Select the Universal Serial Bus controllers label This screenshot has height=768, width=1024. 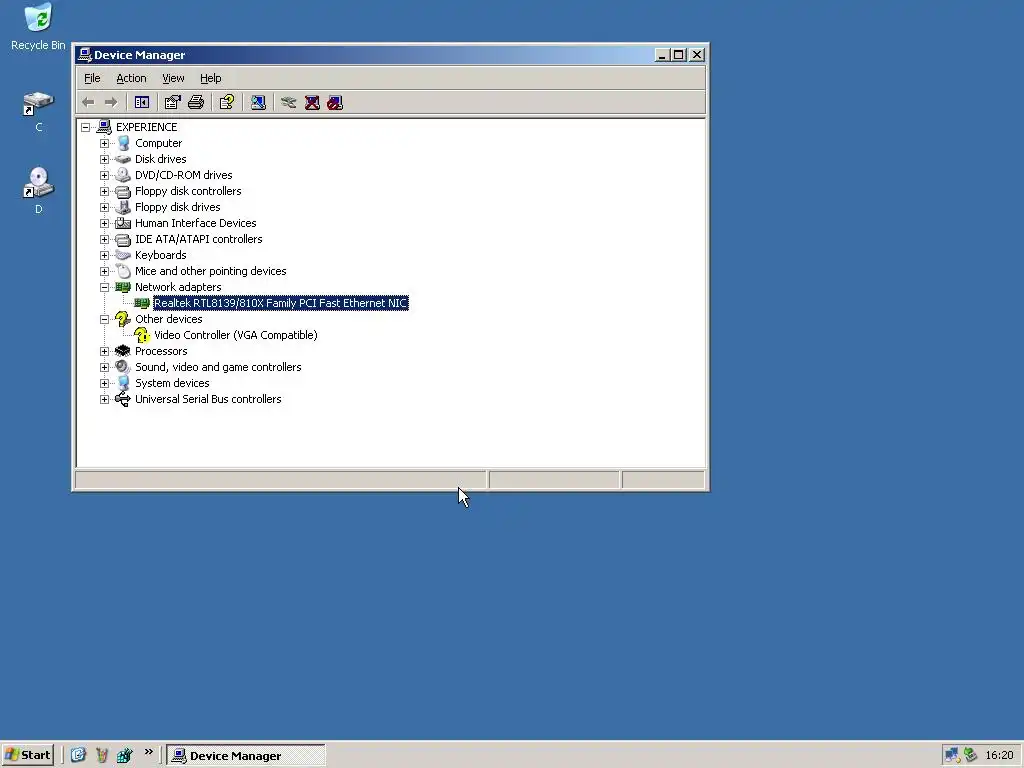click(x=208, y=399)
